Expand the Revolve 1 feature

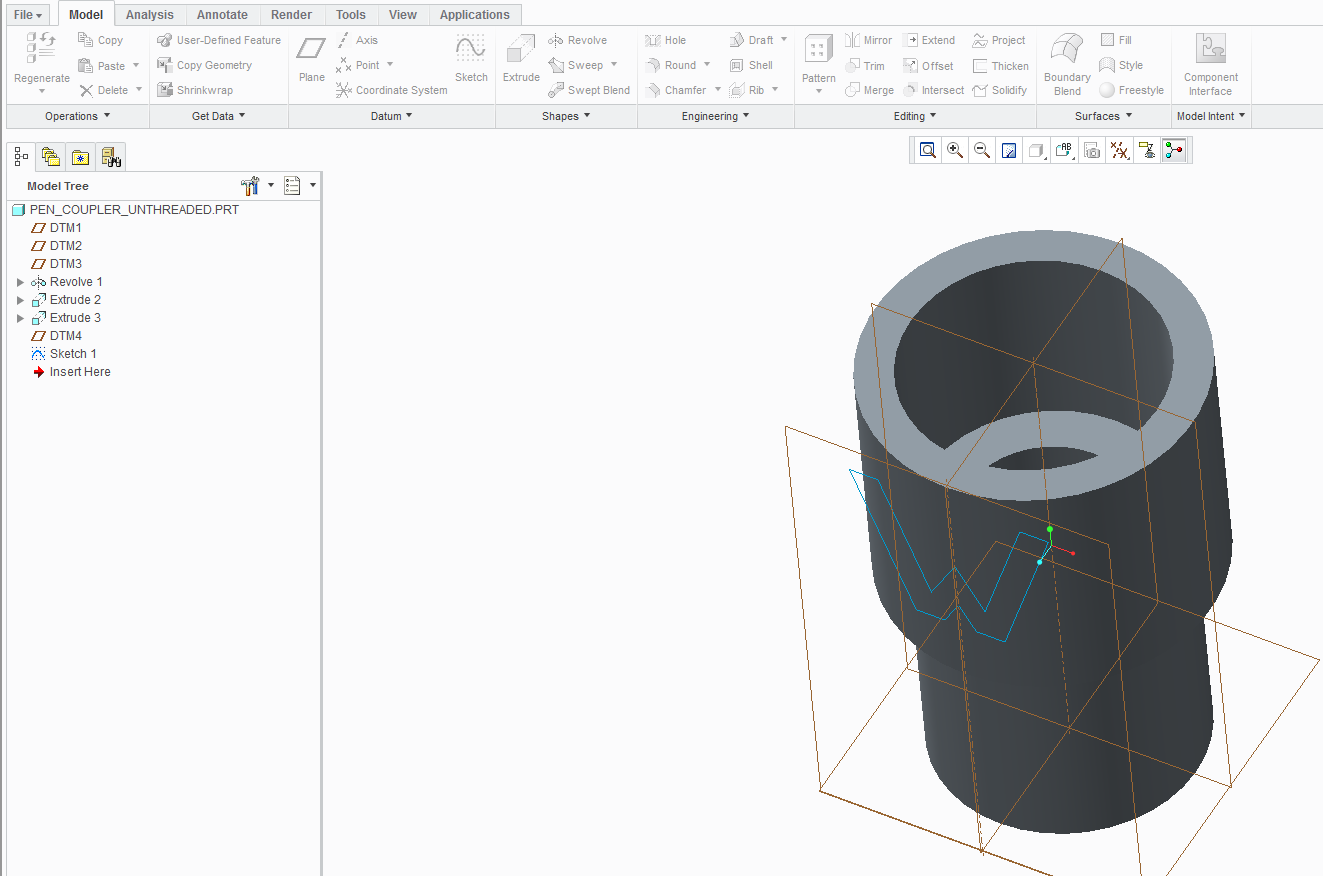click(x=20, y=282)
